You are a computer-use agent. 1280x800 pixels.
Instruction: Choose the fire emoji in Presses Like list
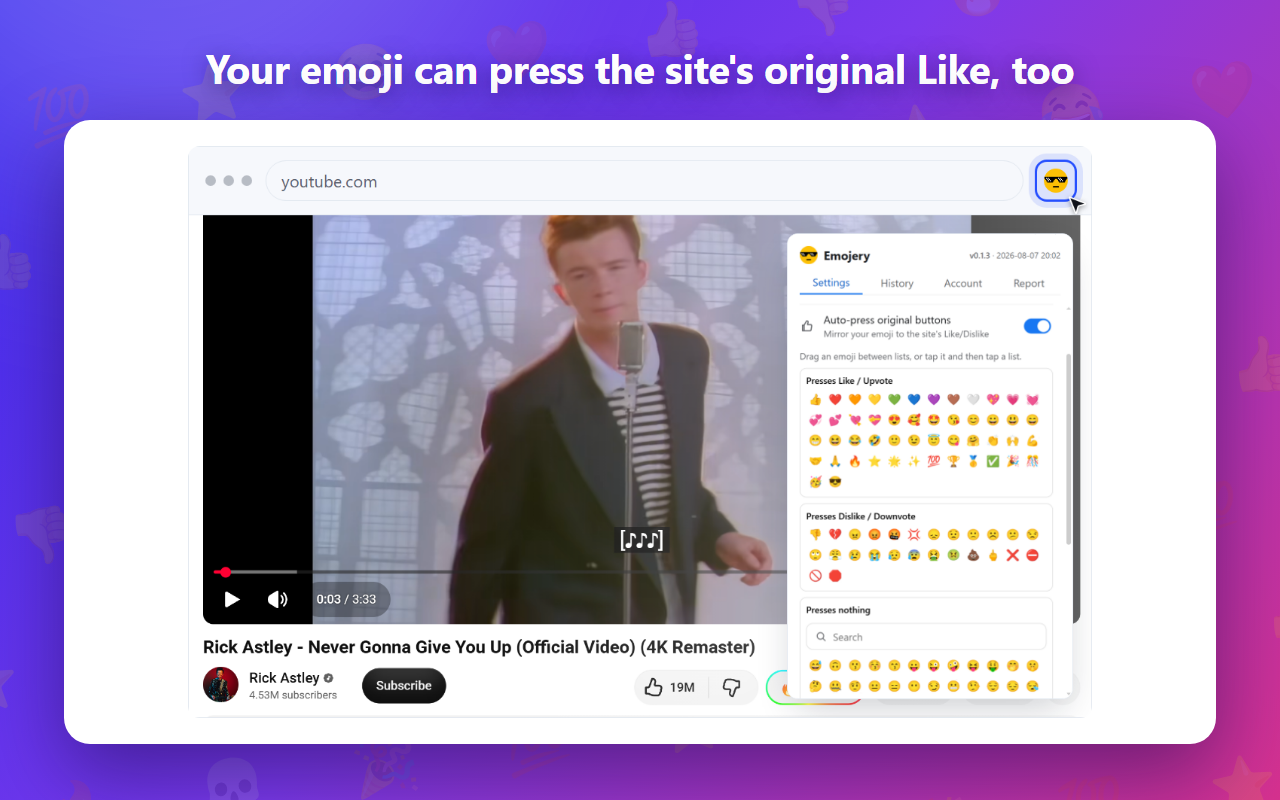(855, 461)
